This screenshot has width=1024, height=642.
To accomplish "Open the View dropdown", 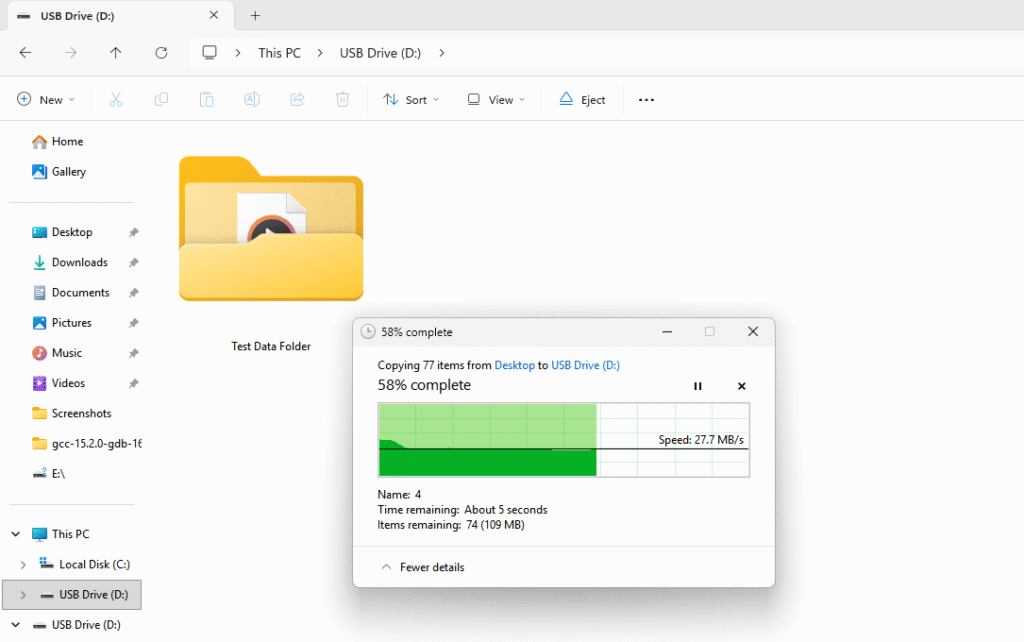I will tap(494, 99).
